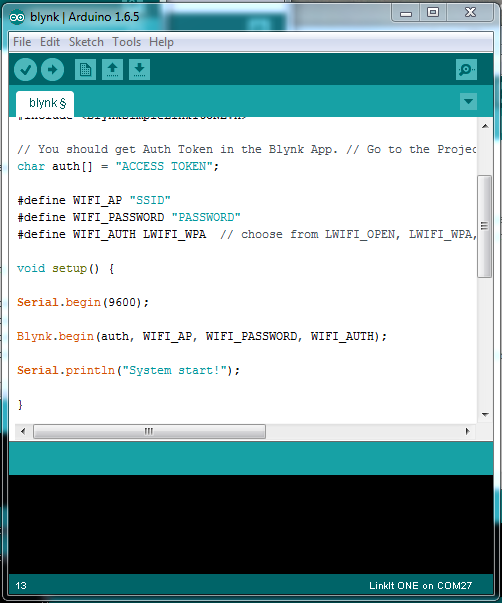Expand the tab options dropdown arrow

coord(468,102)
